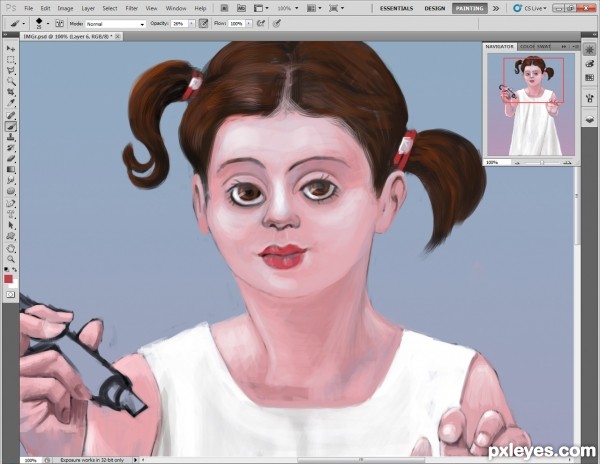Reset default foreground and background colors
This screenshot has width=600, height=464.
(7, 269)
